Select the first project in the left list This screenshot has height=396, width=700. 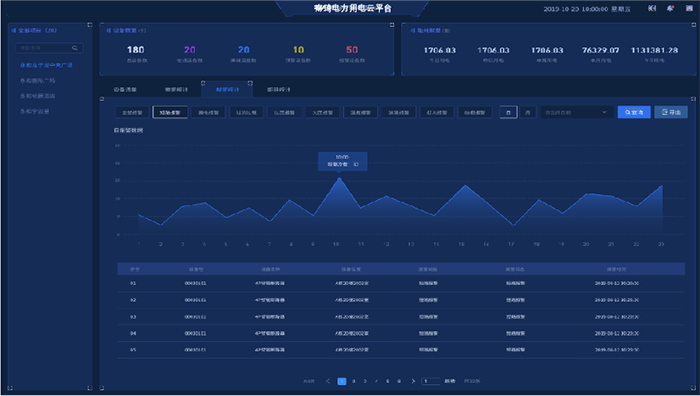pyautogui.click(x=46, y=65)
